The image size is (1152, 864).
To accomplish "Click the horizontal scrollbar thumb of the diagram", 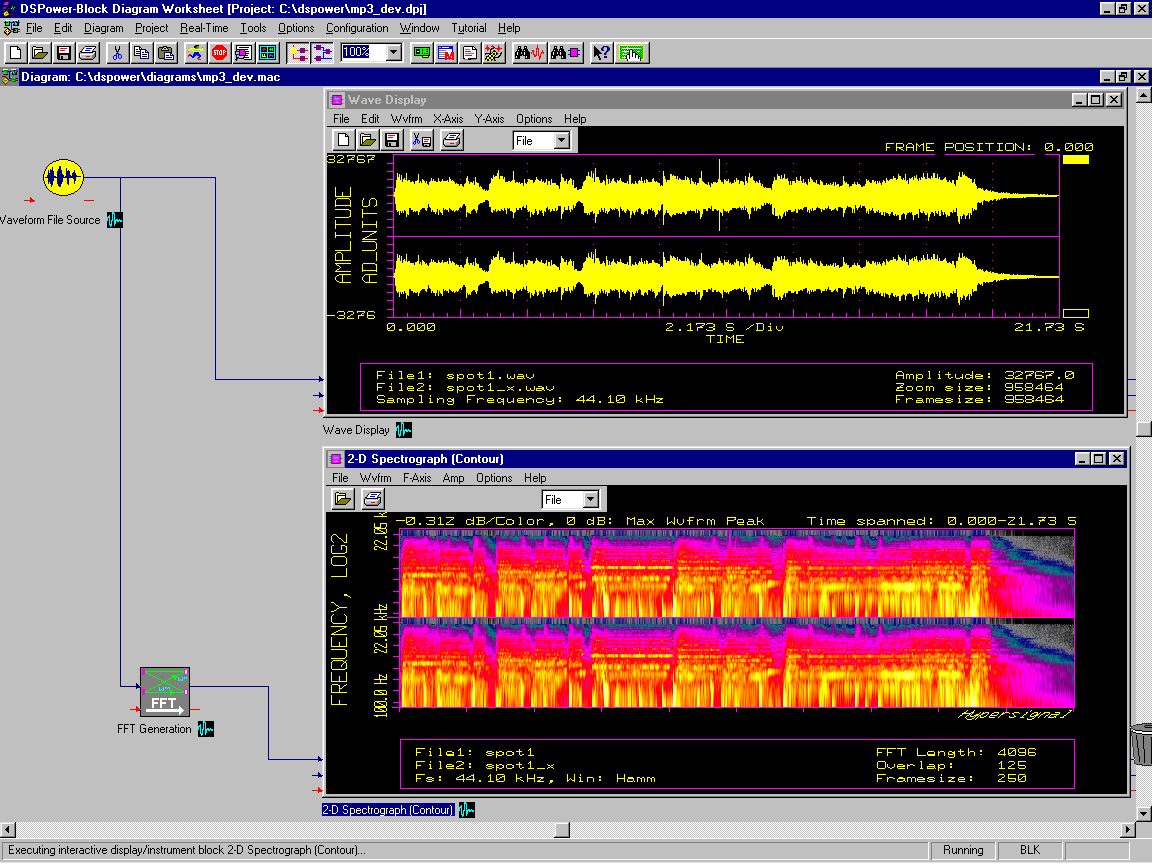I will click(562, 829).
